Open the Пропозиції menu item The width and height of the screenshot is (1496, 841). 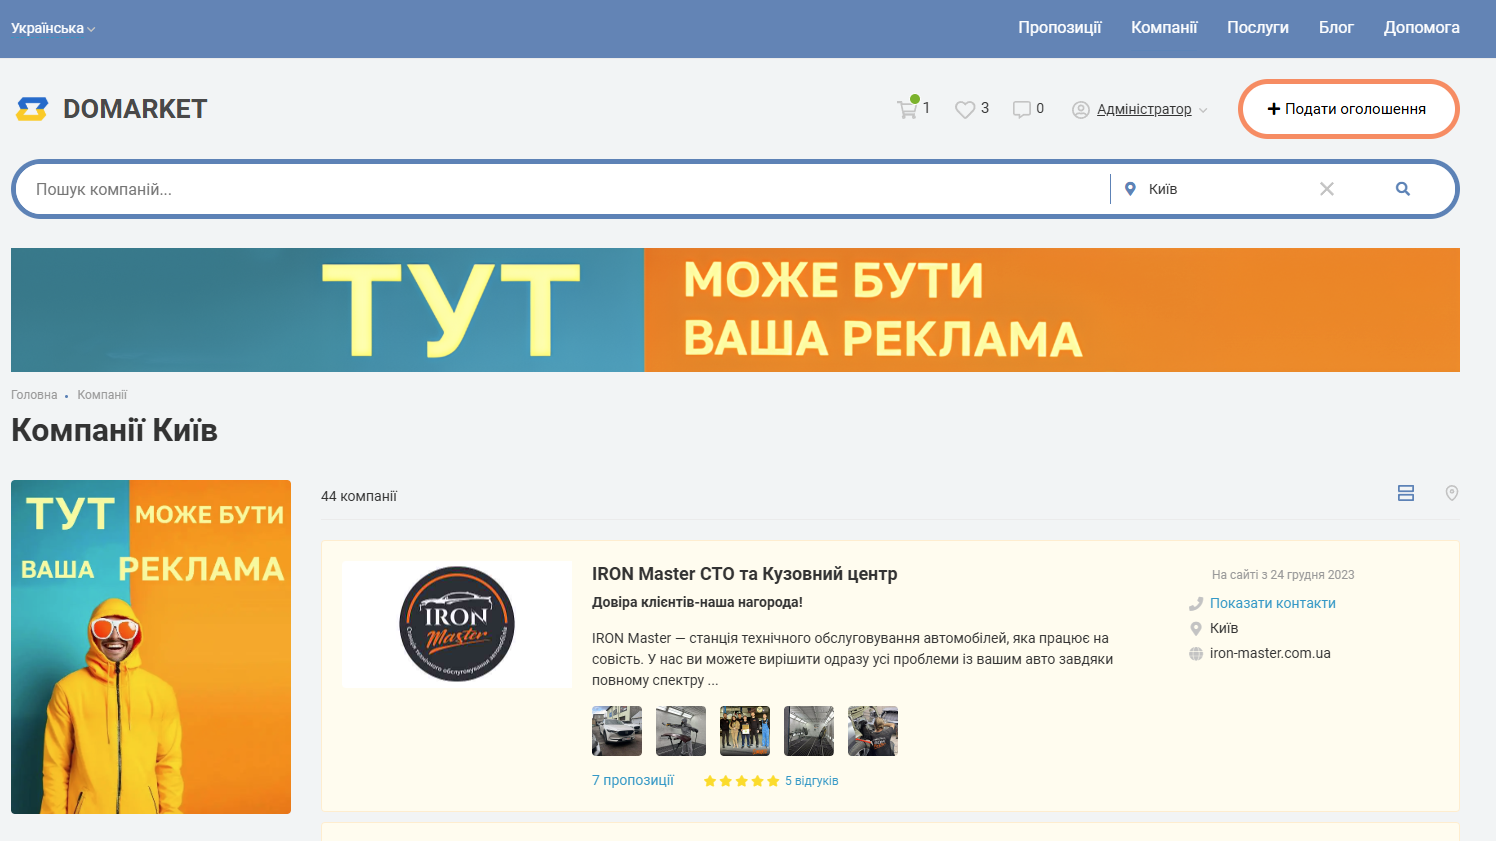point(1060,28)
